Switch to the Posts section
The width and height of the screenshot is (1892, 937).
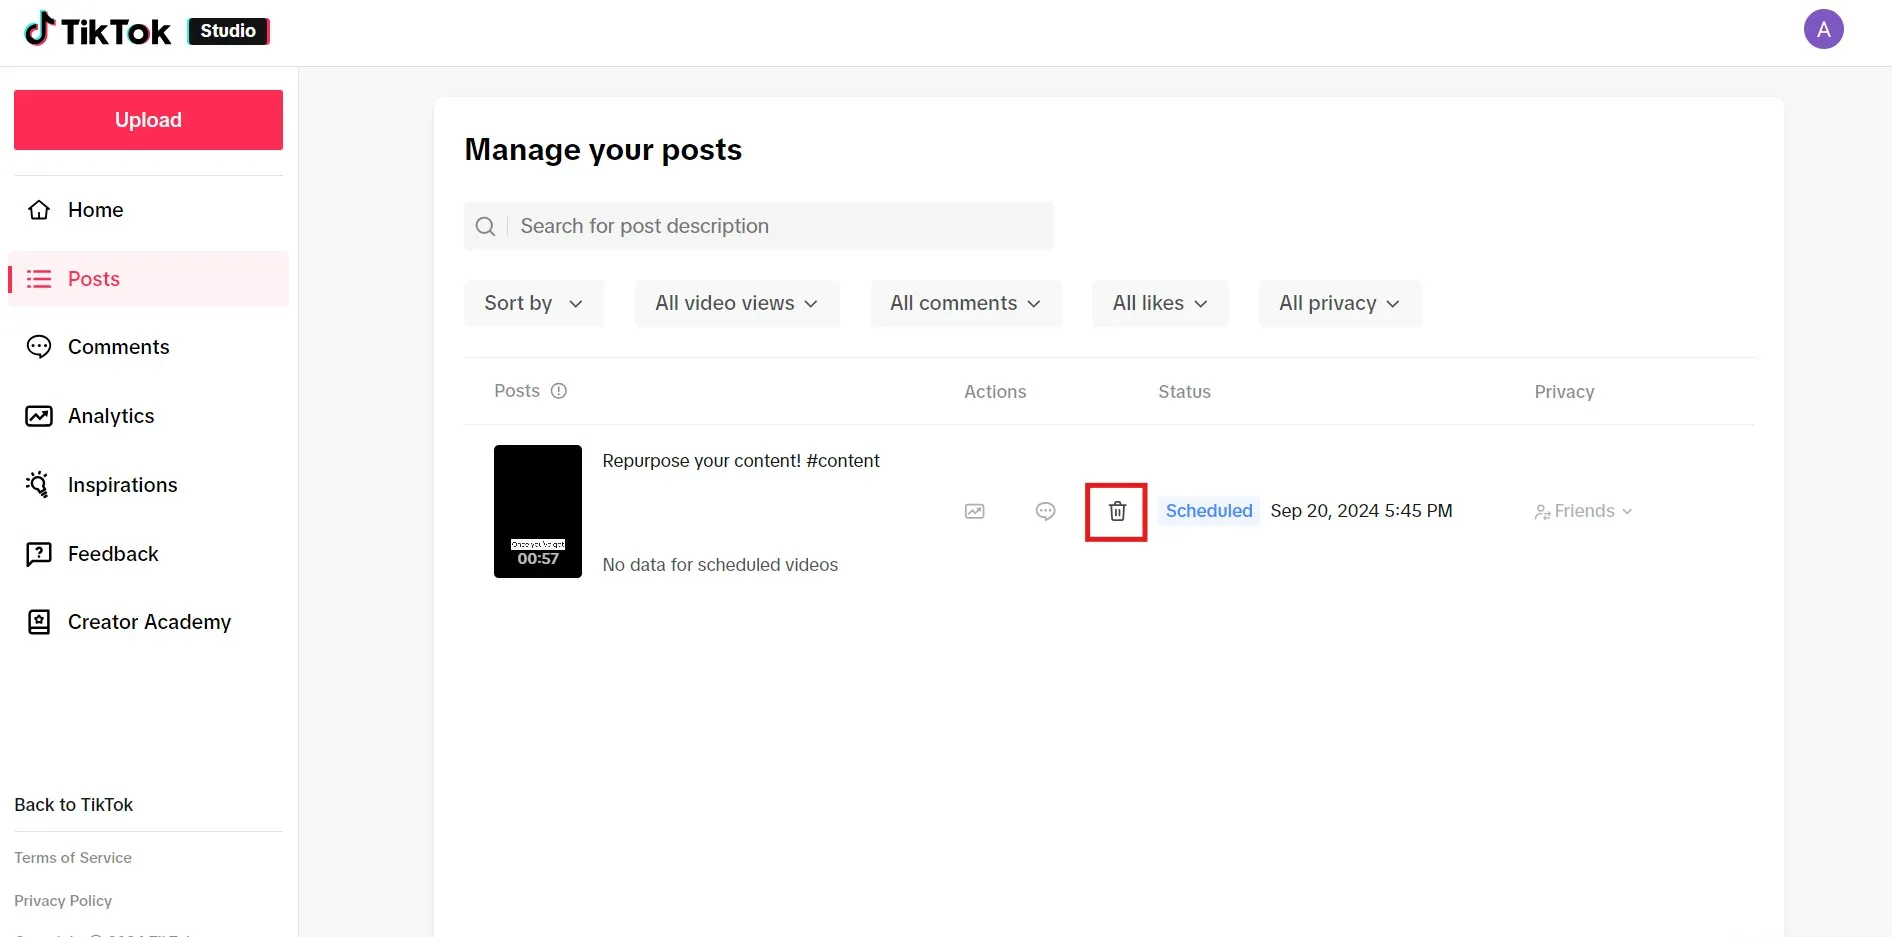tap(93, 279)
